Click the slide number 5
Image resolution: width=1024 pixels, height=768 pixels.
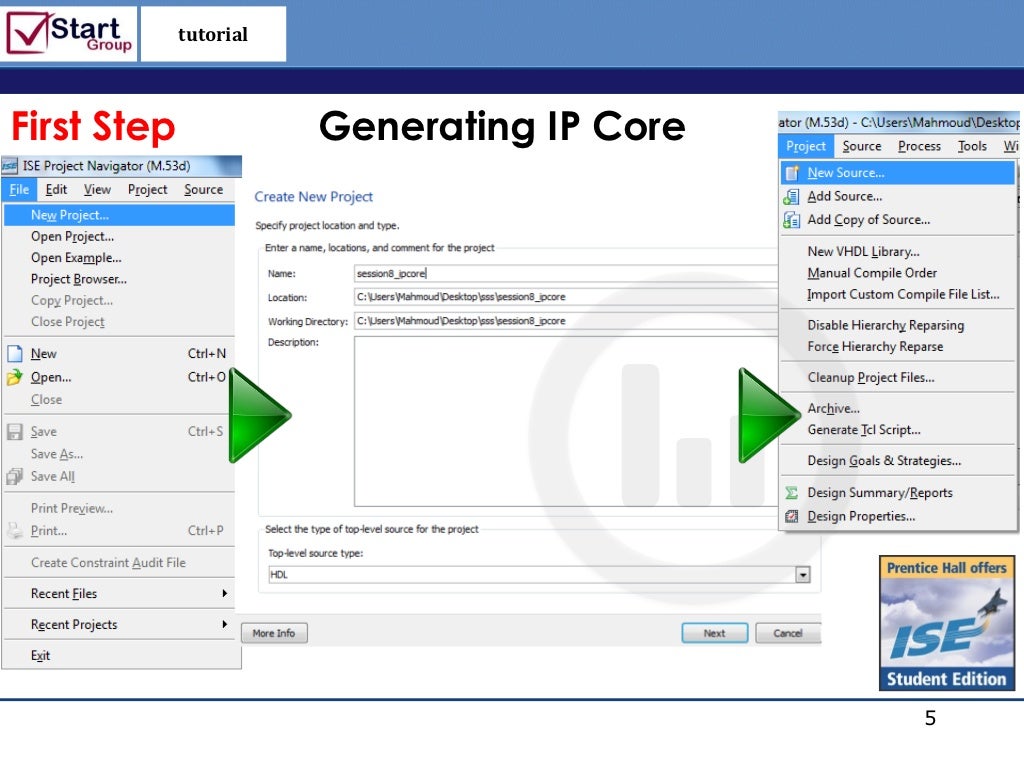click(931, 718)
